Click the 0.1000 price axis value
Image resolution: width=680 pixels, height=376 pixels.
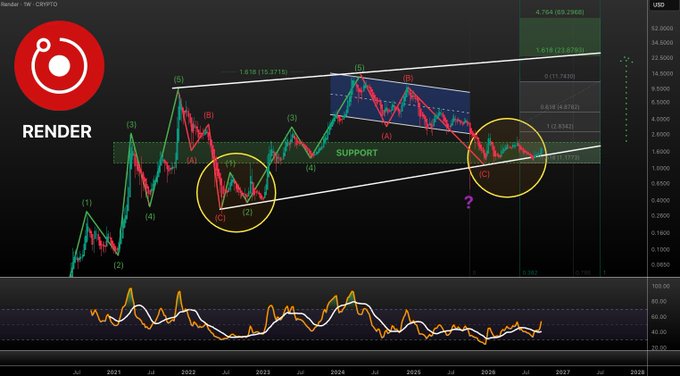click(660, 249)
